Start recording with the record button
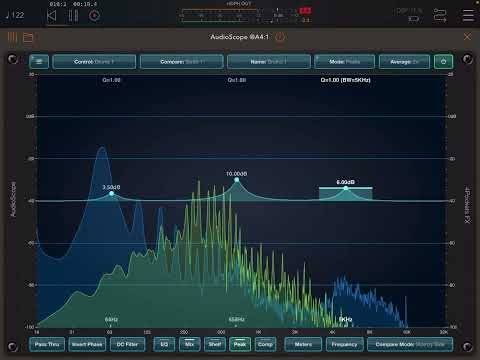Screen dimensions: 480x360 pos(94,16)
